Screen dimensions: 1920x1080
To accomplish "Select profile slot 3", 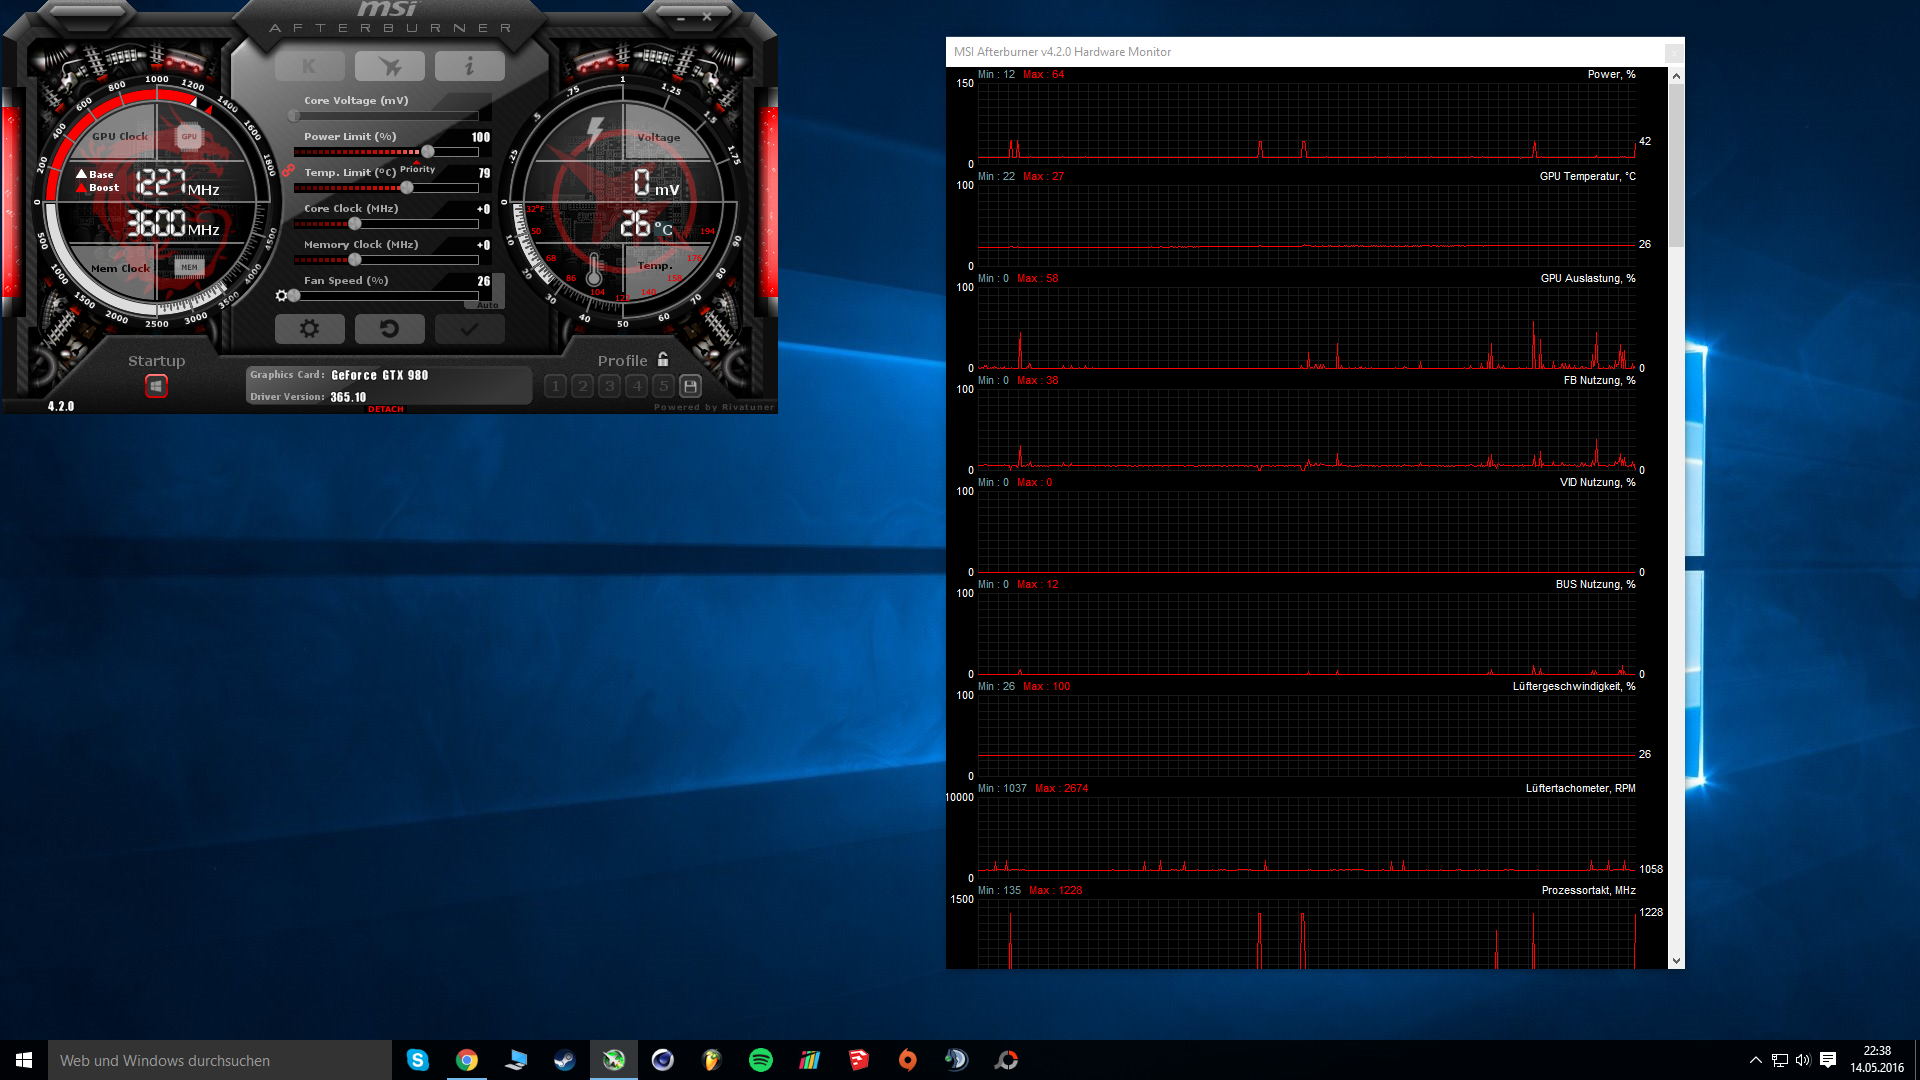I will [610, 386].
